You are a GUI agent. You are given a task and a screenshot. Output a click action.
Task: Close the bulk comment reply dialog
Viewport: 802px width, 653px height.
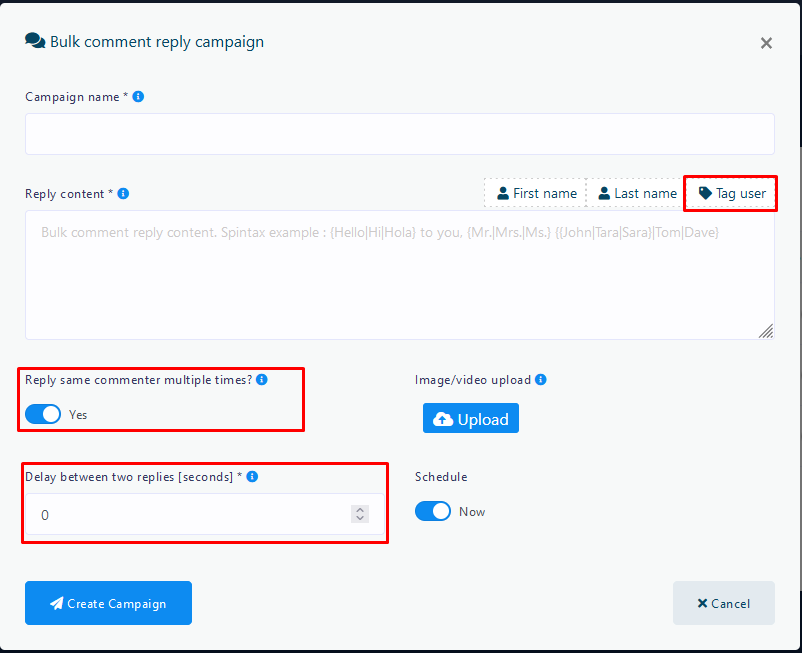pos(766,43)
